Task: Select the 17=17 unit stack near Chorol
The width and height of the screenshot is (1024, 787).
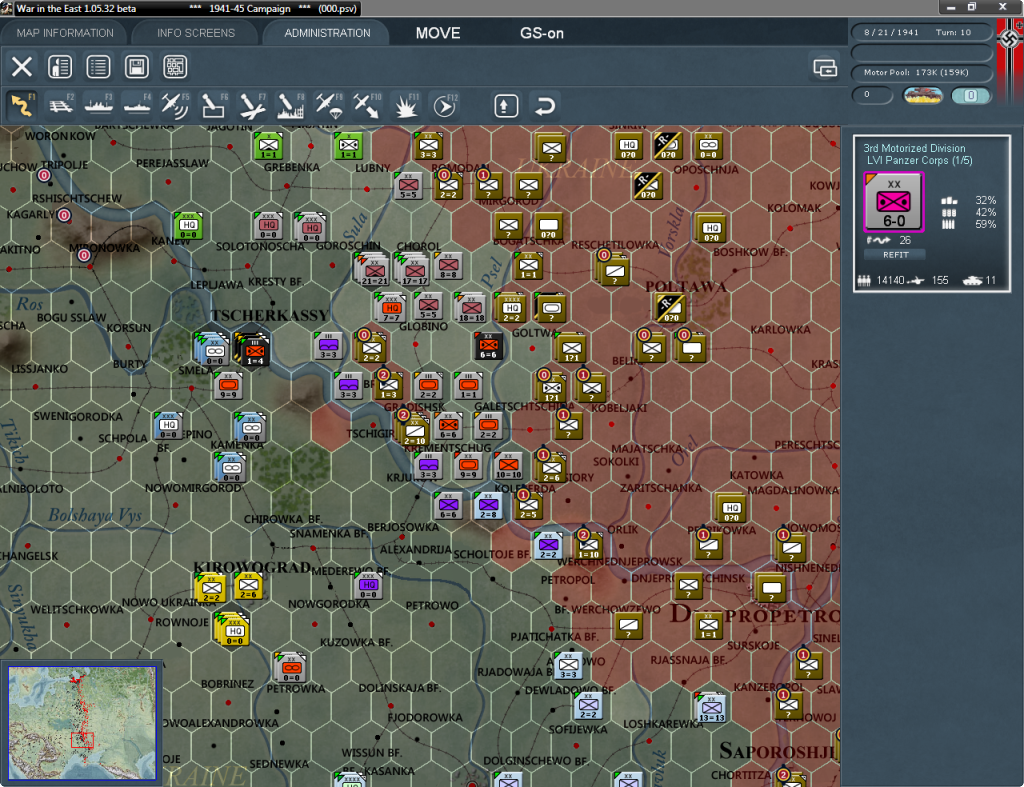Action: [x=413, y=270]
